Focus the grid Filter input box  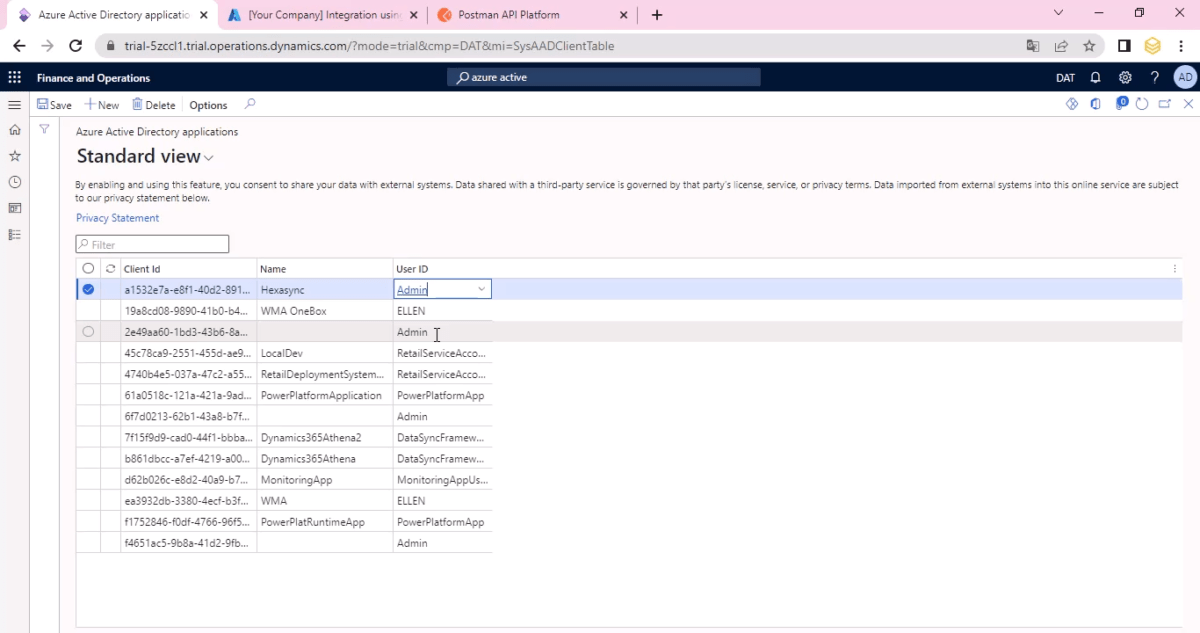[x=153, y=244]
